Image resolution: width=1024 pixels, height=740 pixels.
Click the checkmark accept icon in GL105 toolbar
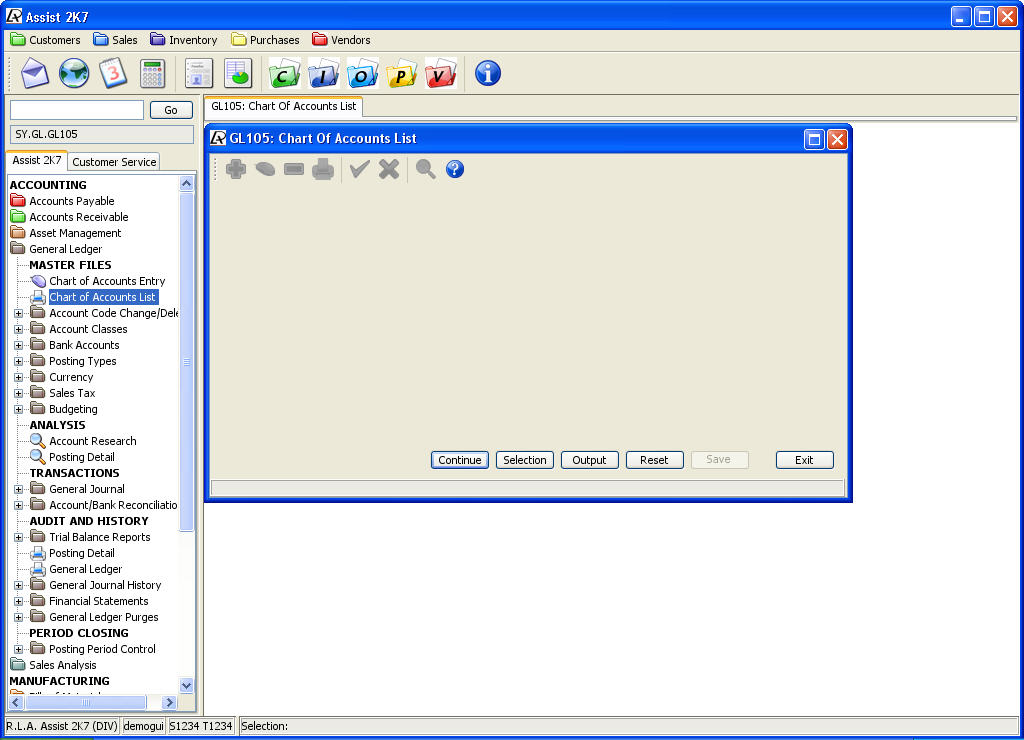[359, 169]
